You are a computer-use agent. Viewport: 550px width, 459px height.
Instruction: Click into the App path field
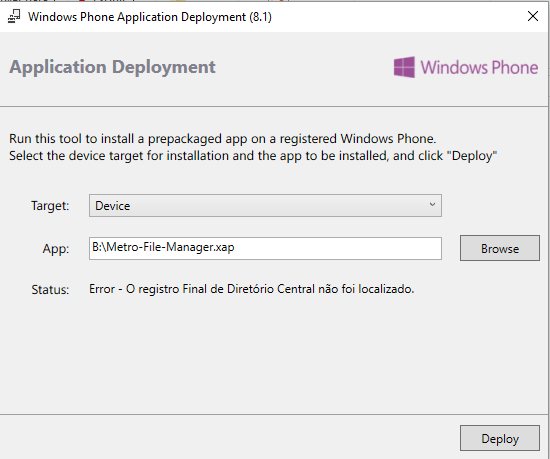(x=265, y=248)
